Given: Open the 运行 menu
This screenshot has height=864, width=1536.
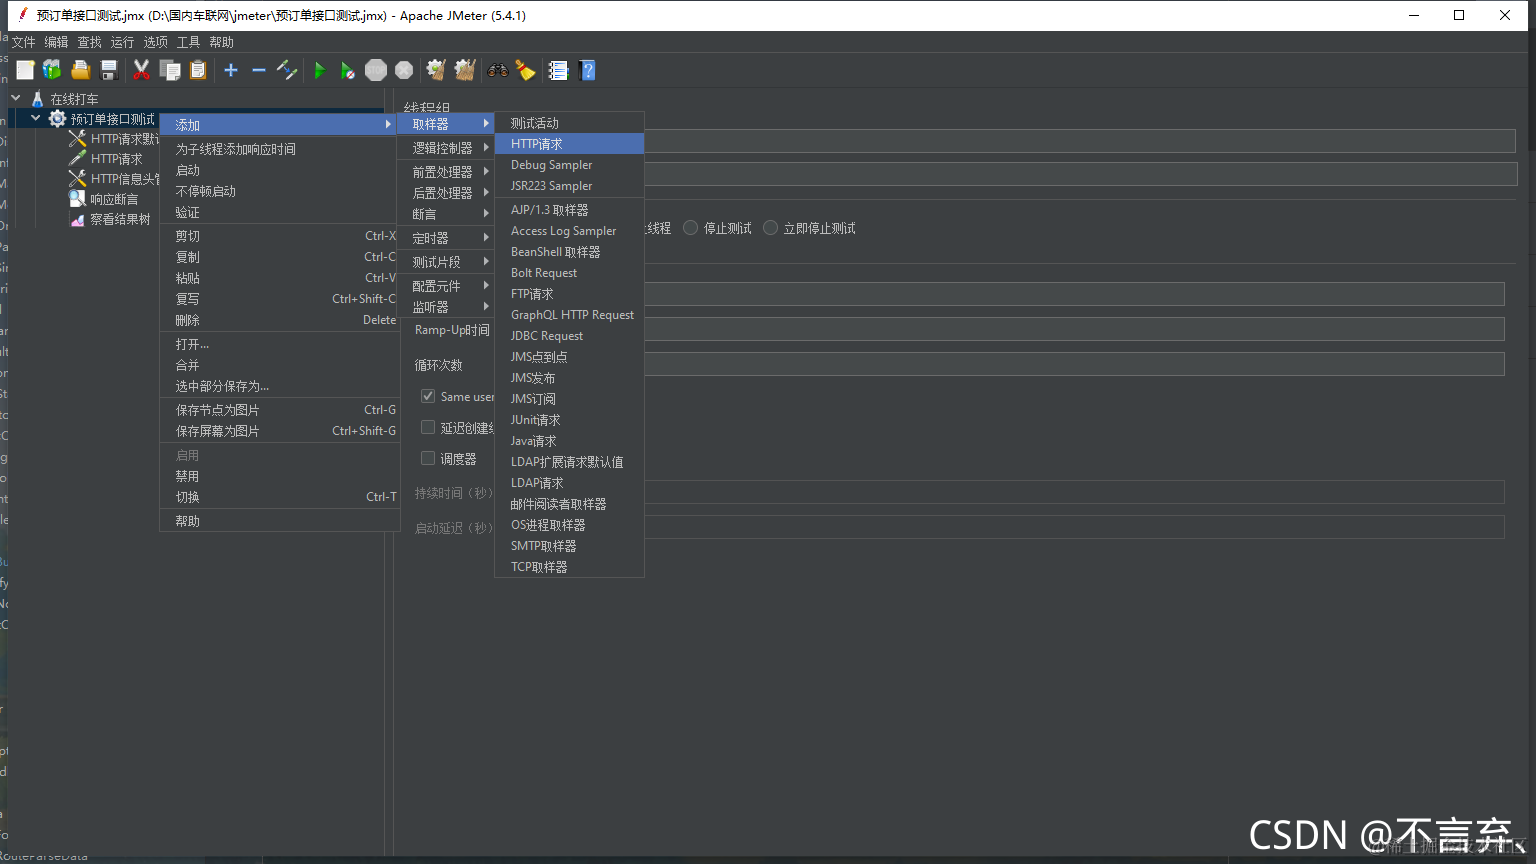Looking at the screenshot, I should coord(122,42).
